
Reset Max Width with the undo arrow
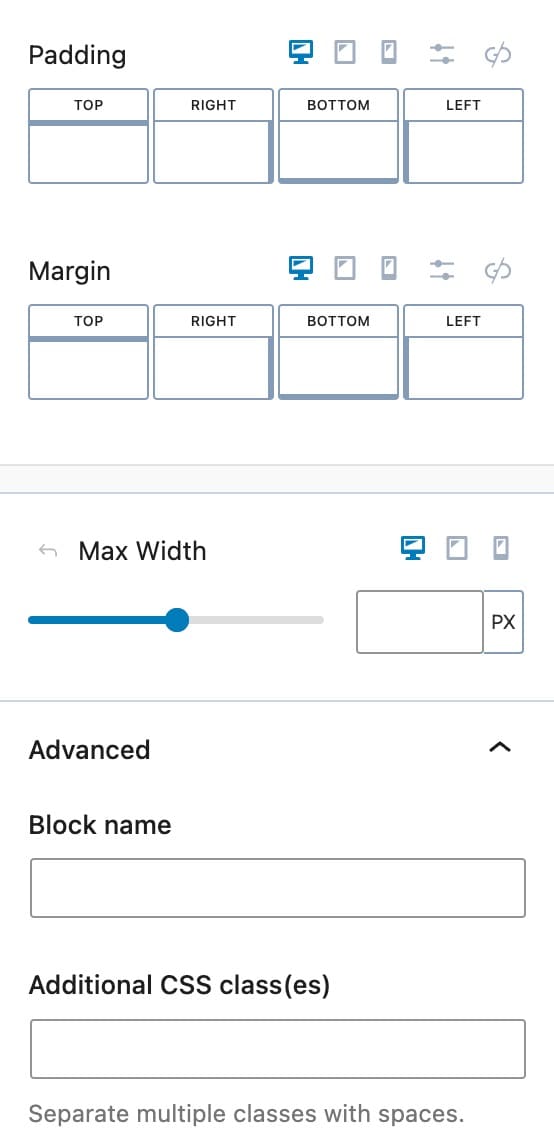[48, 551]
